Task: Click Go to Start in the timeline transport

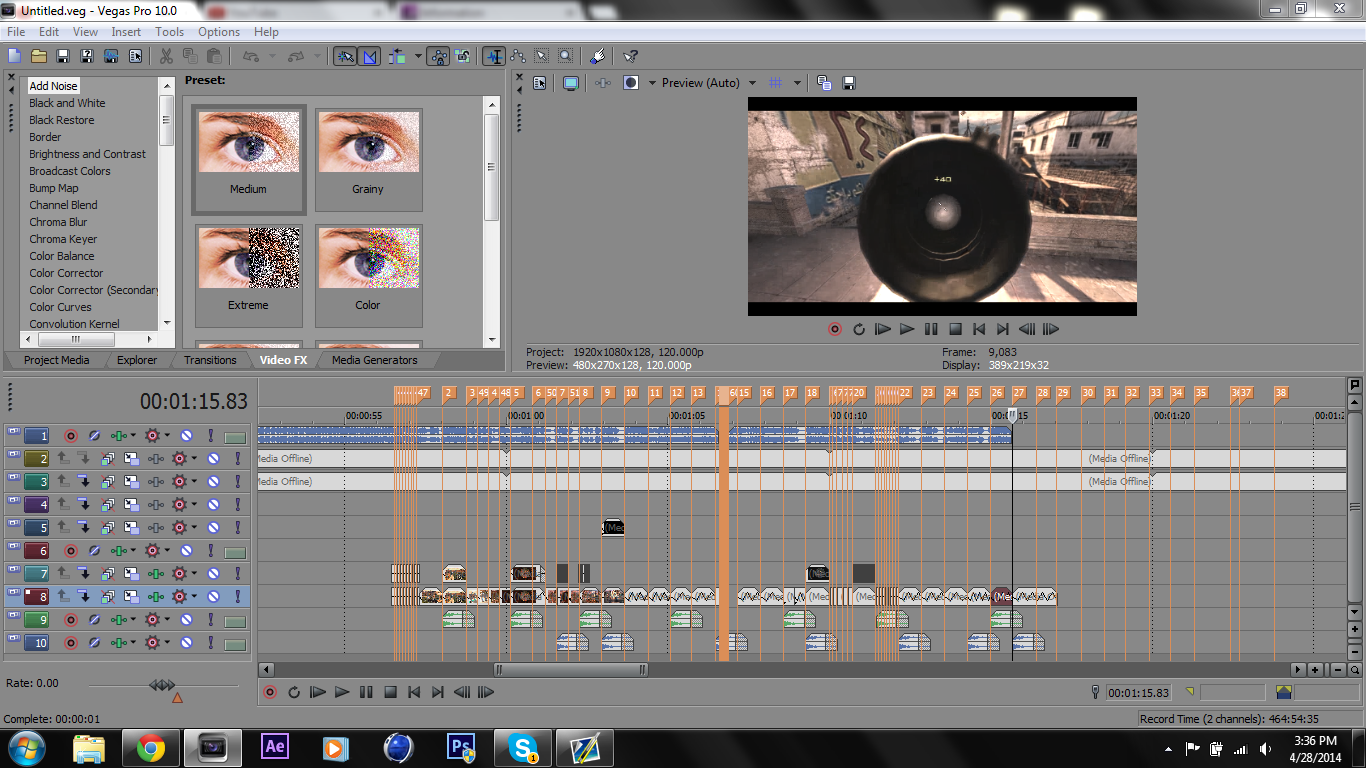Action: click(414, 692)
